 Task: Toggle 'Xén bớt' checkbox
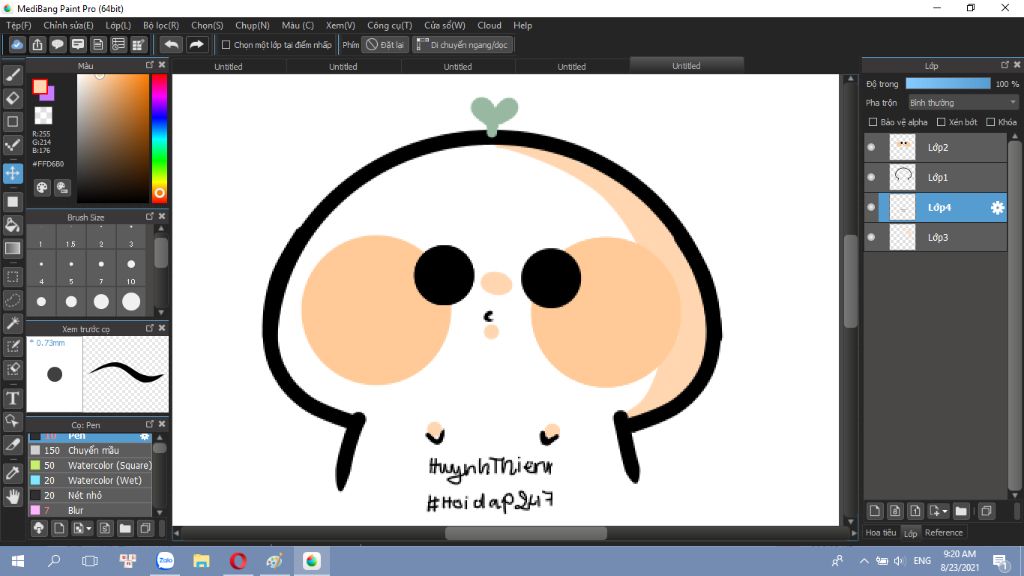941,122
